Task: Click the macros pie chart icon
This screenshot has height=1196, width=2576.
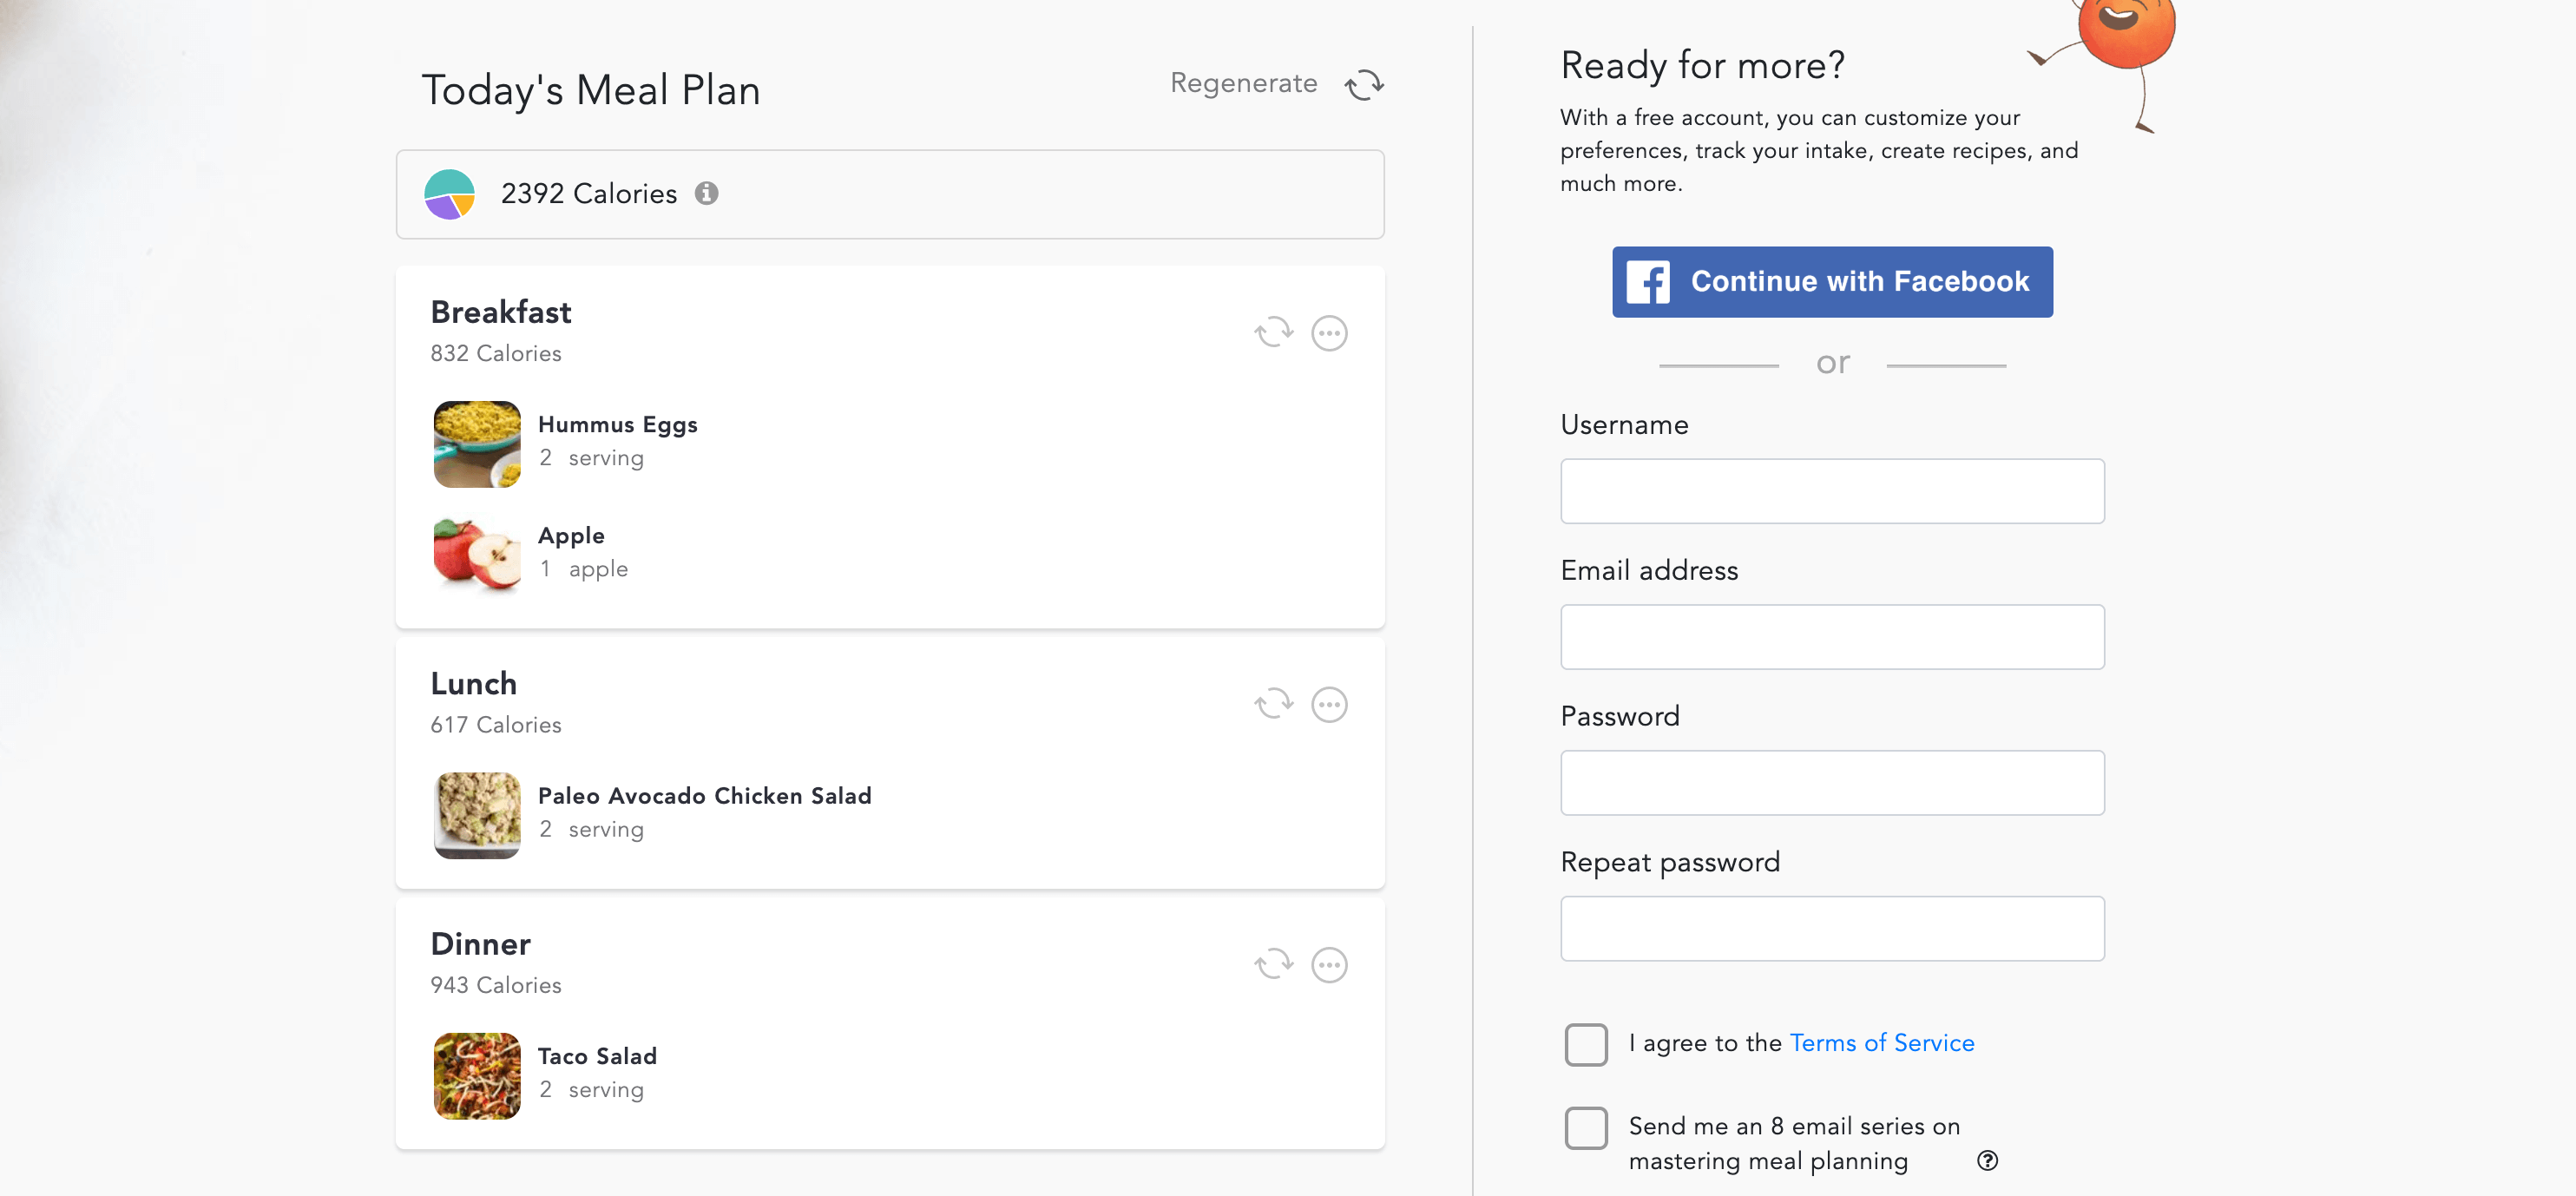Action: click(449, 194)
